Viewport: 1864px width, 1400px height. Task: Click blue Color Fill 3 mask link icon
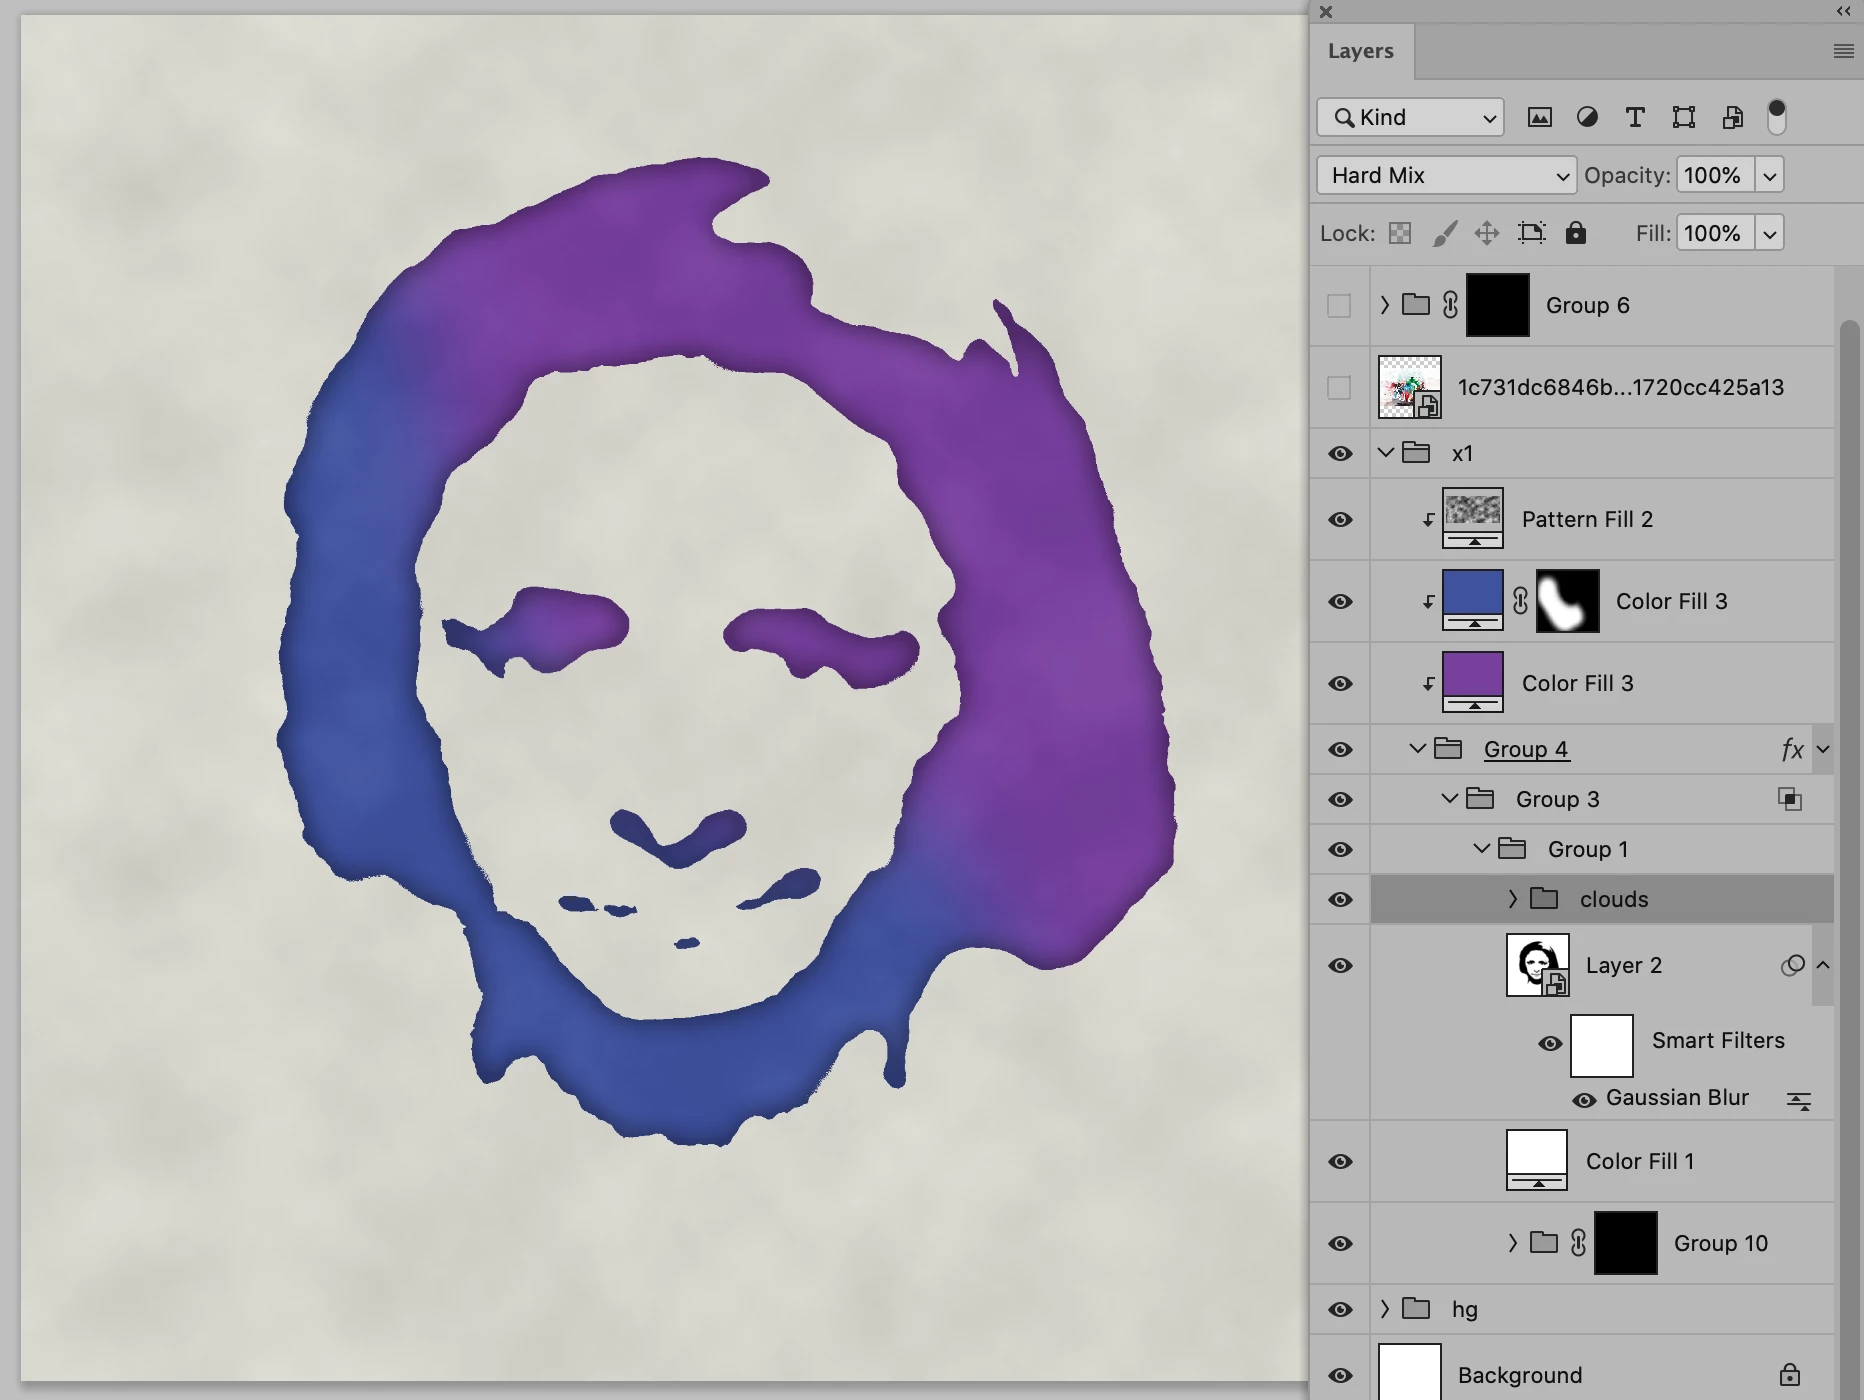pyautogui.click(x=1520, y=601)
